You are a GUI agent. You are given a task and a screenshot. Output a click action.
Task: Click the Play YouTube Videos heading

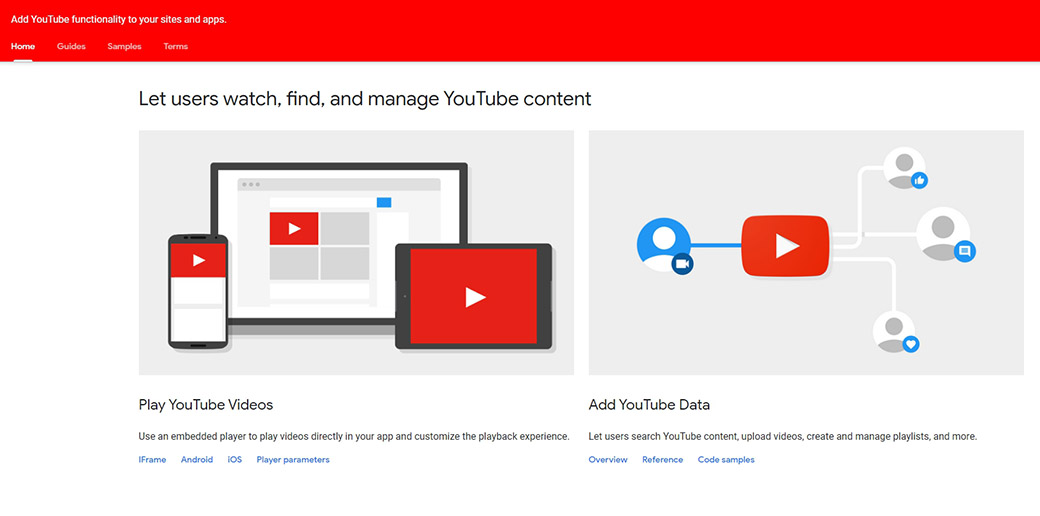(x=206, y=405)
